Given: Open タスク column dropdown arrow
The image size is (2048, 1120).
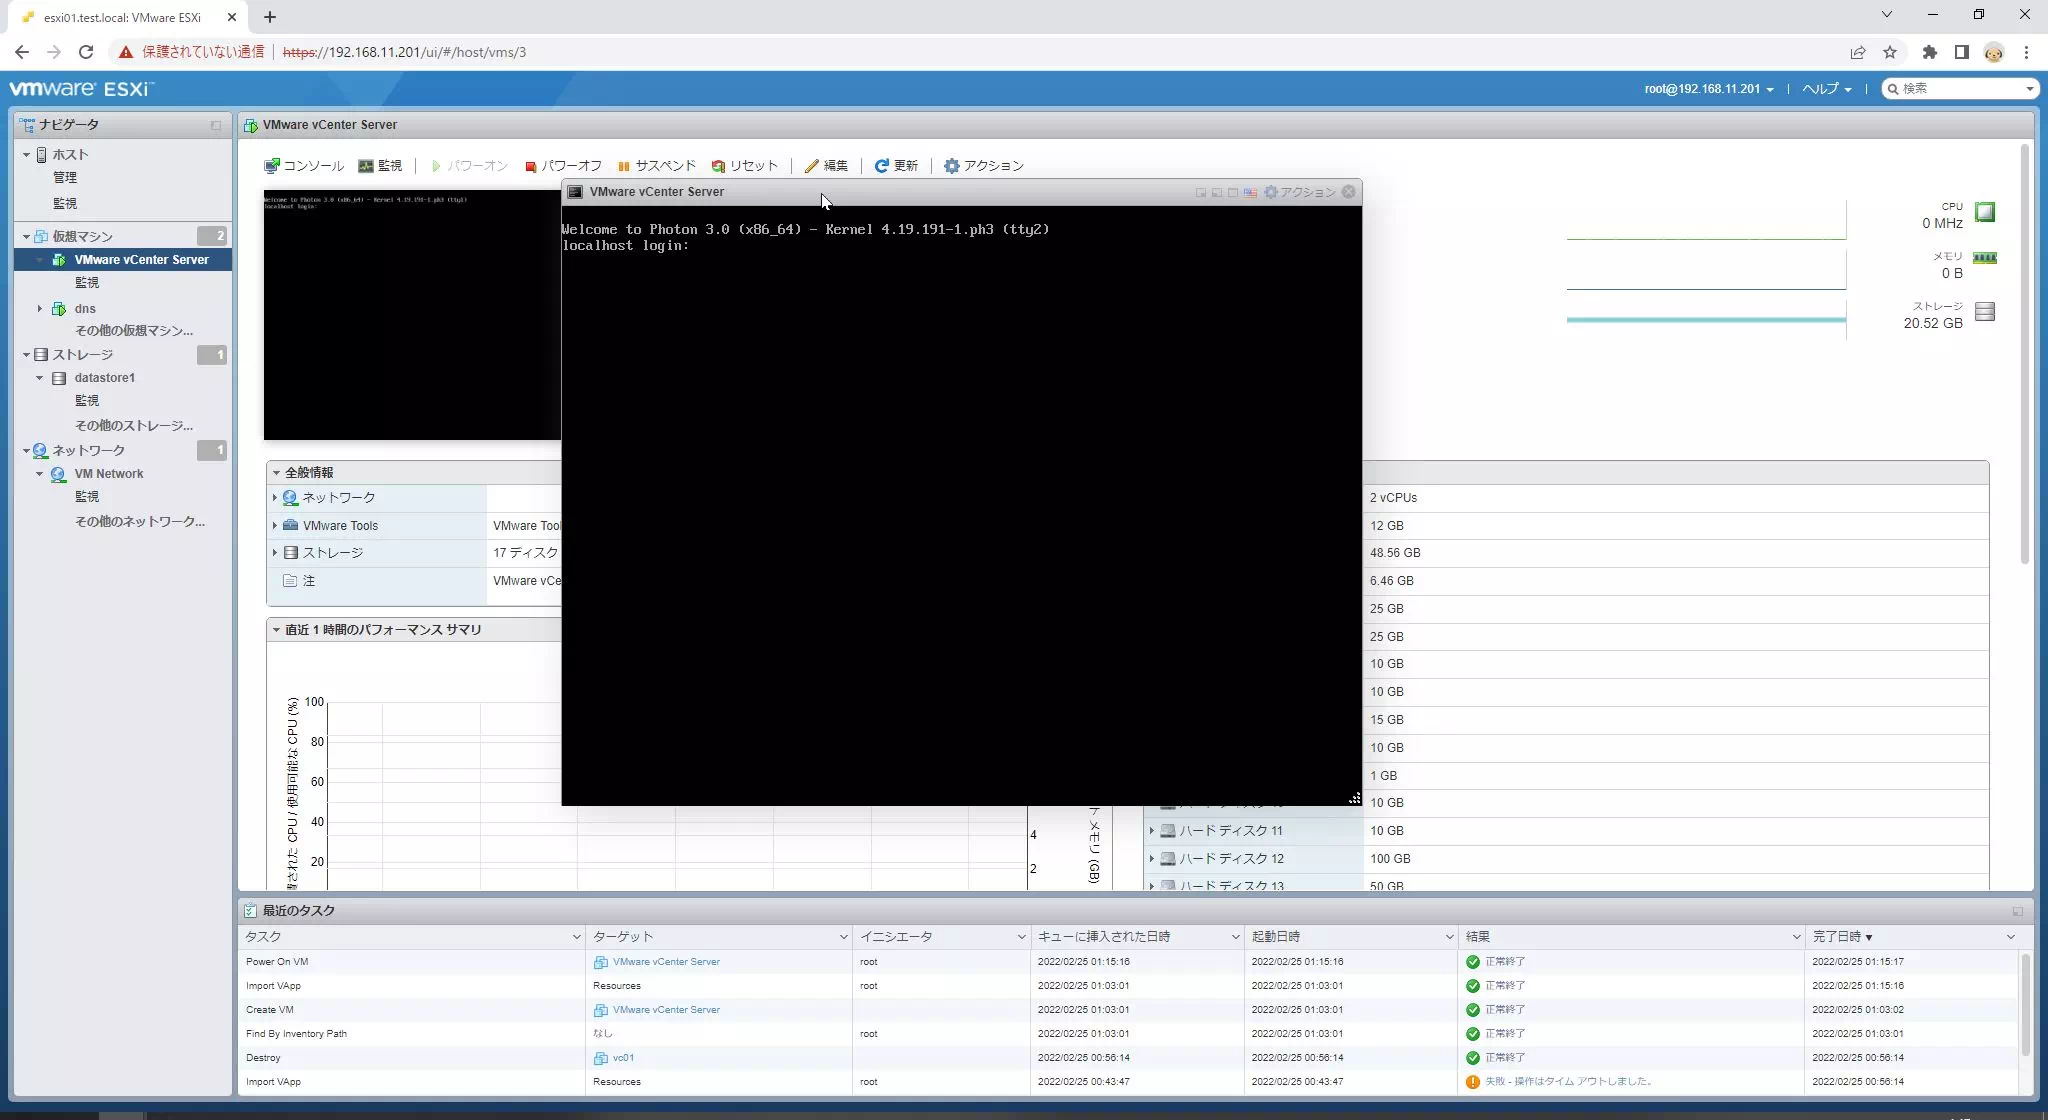Looking at the screenshot, I should [576, 937].
